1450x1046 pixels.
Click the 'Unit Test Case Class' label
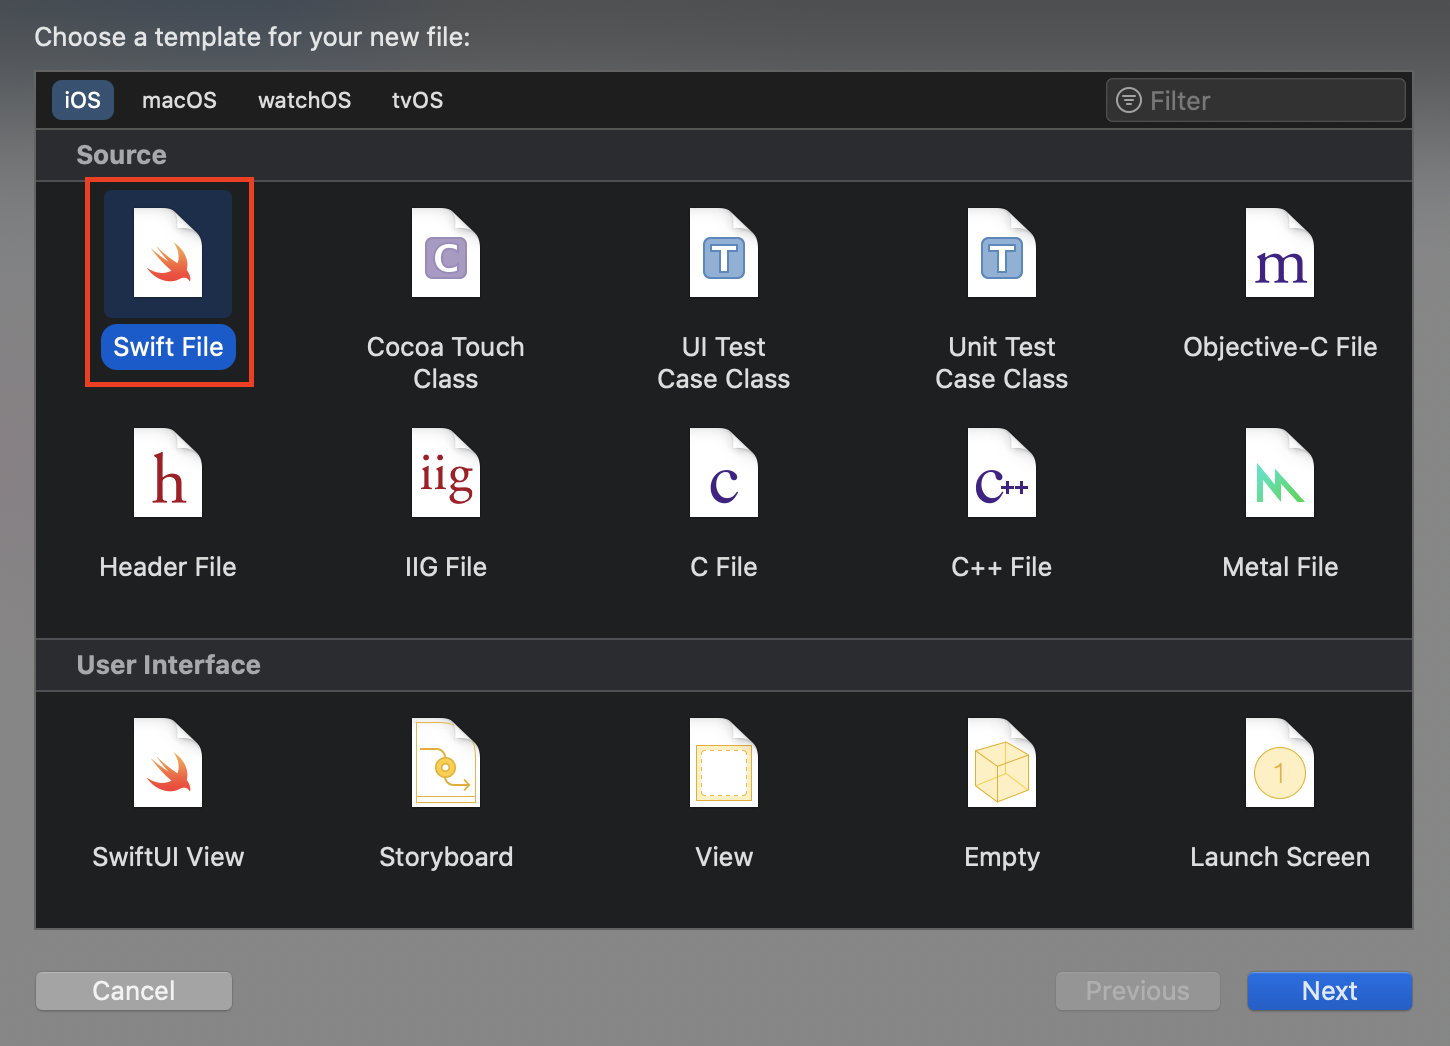[1002, 363]
